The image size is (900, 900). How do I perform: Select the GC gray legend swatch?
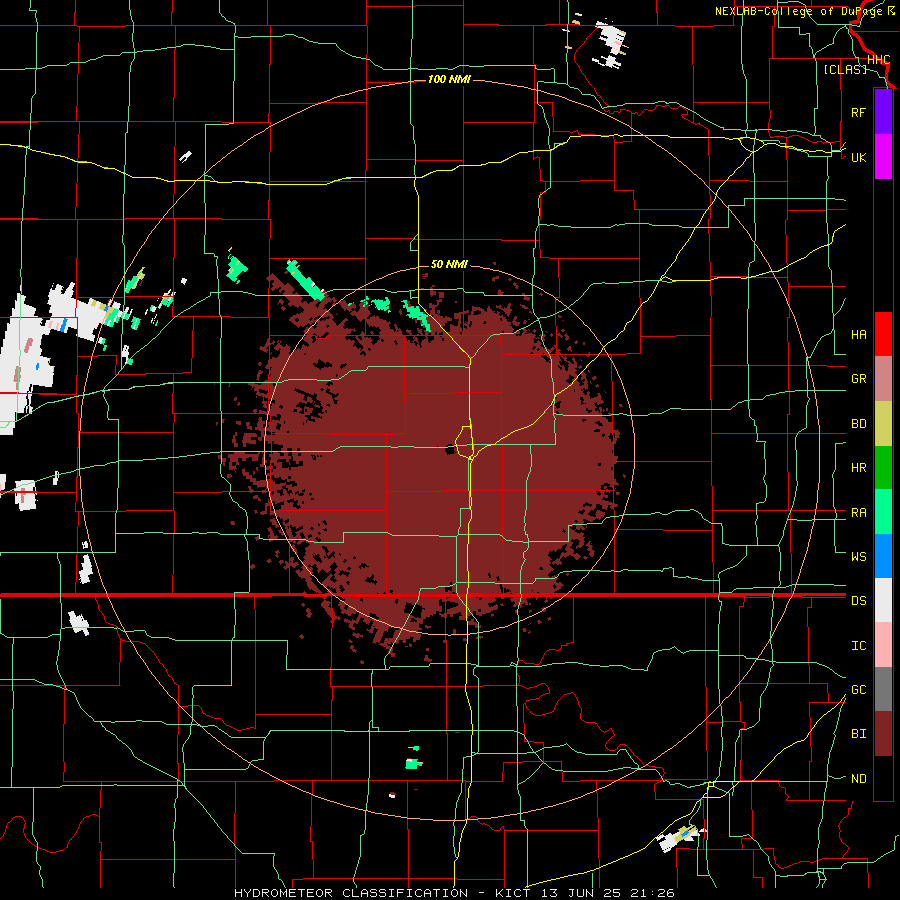(883, 689)
